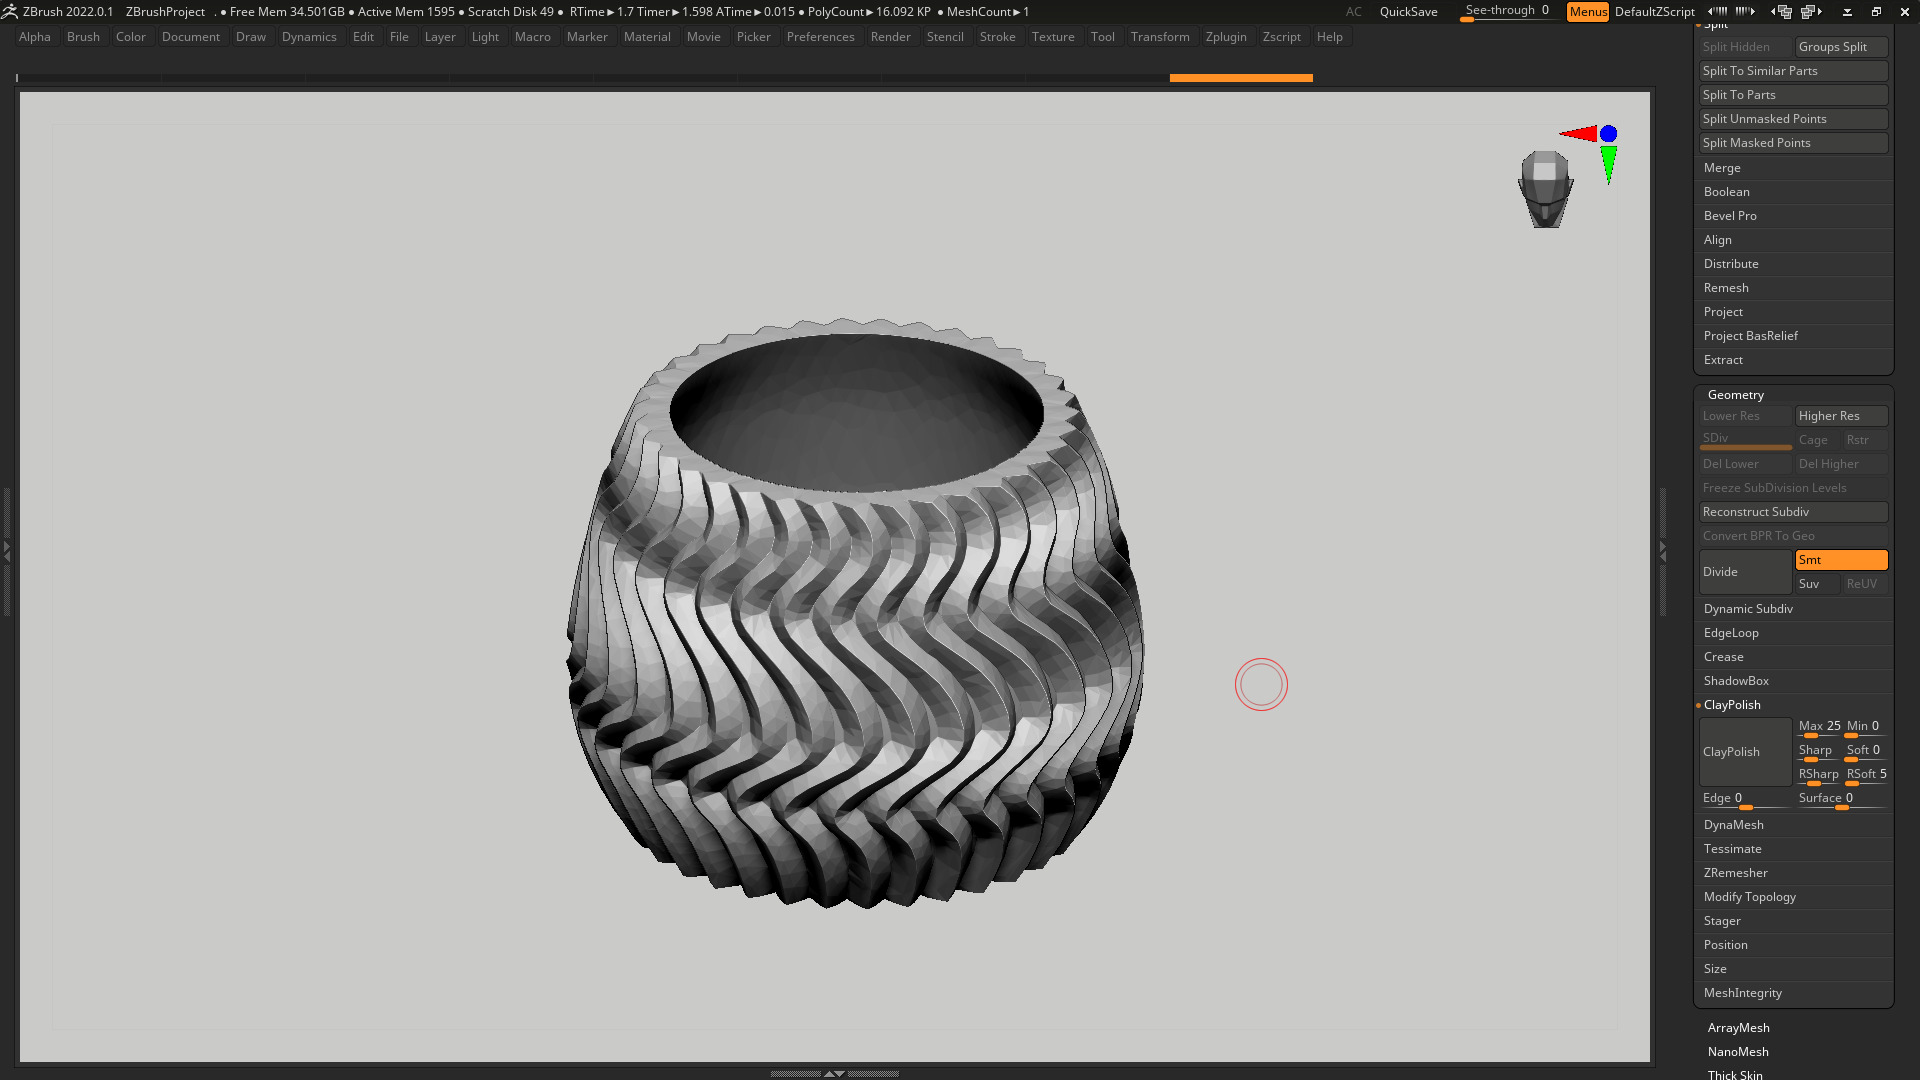This screenshot has width=1920, height=1080.
Task: Collapse the right tray divider arrow
Action: pos(1663,550)
